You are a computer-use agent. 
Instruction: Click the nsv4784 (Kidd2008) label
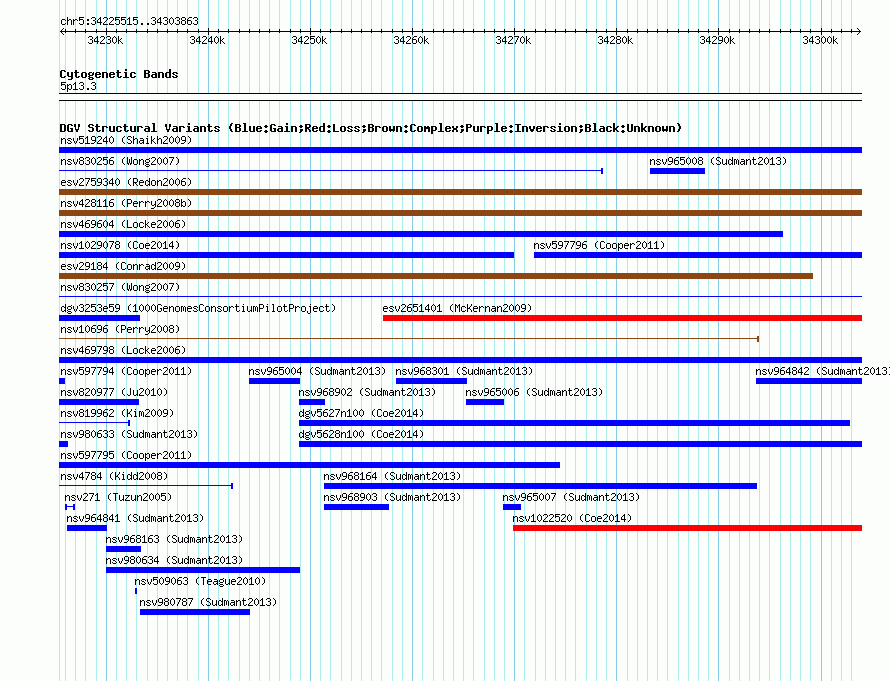click(x=114, y=476)
